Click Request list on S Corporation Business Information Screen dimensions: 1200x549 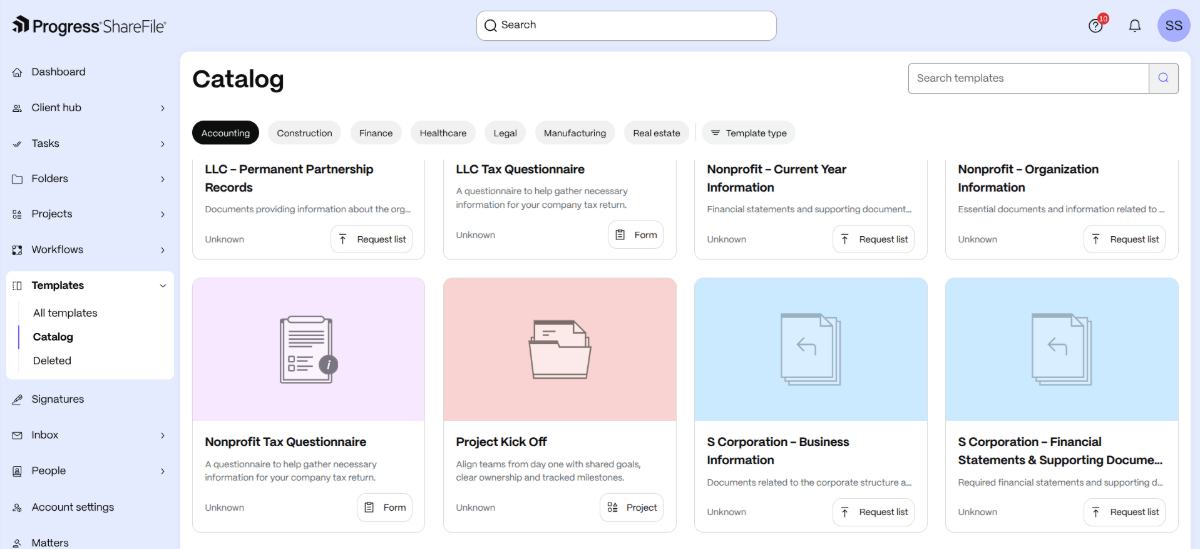coord(873,512)
